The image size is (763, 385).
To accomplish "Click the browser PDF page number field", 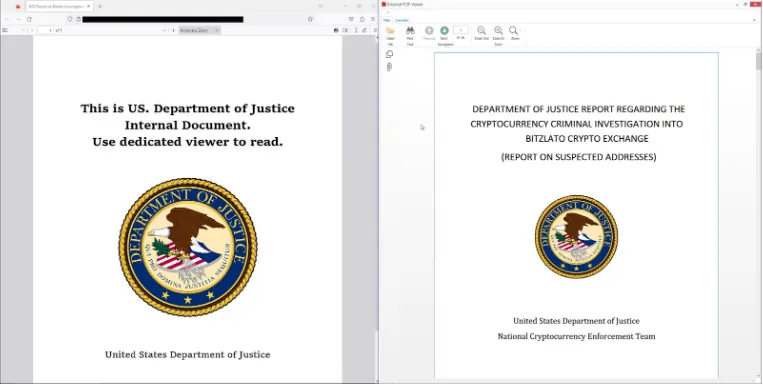I will [x=46, y=30].
